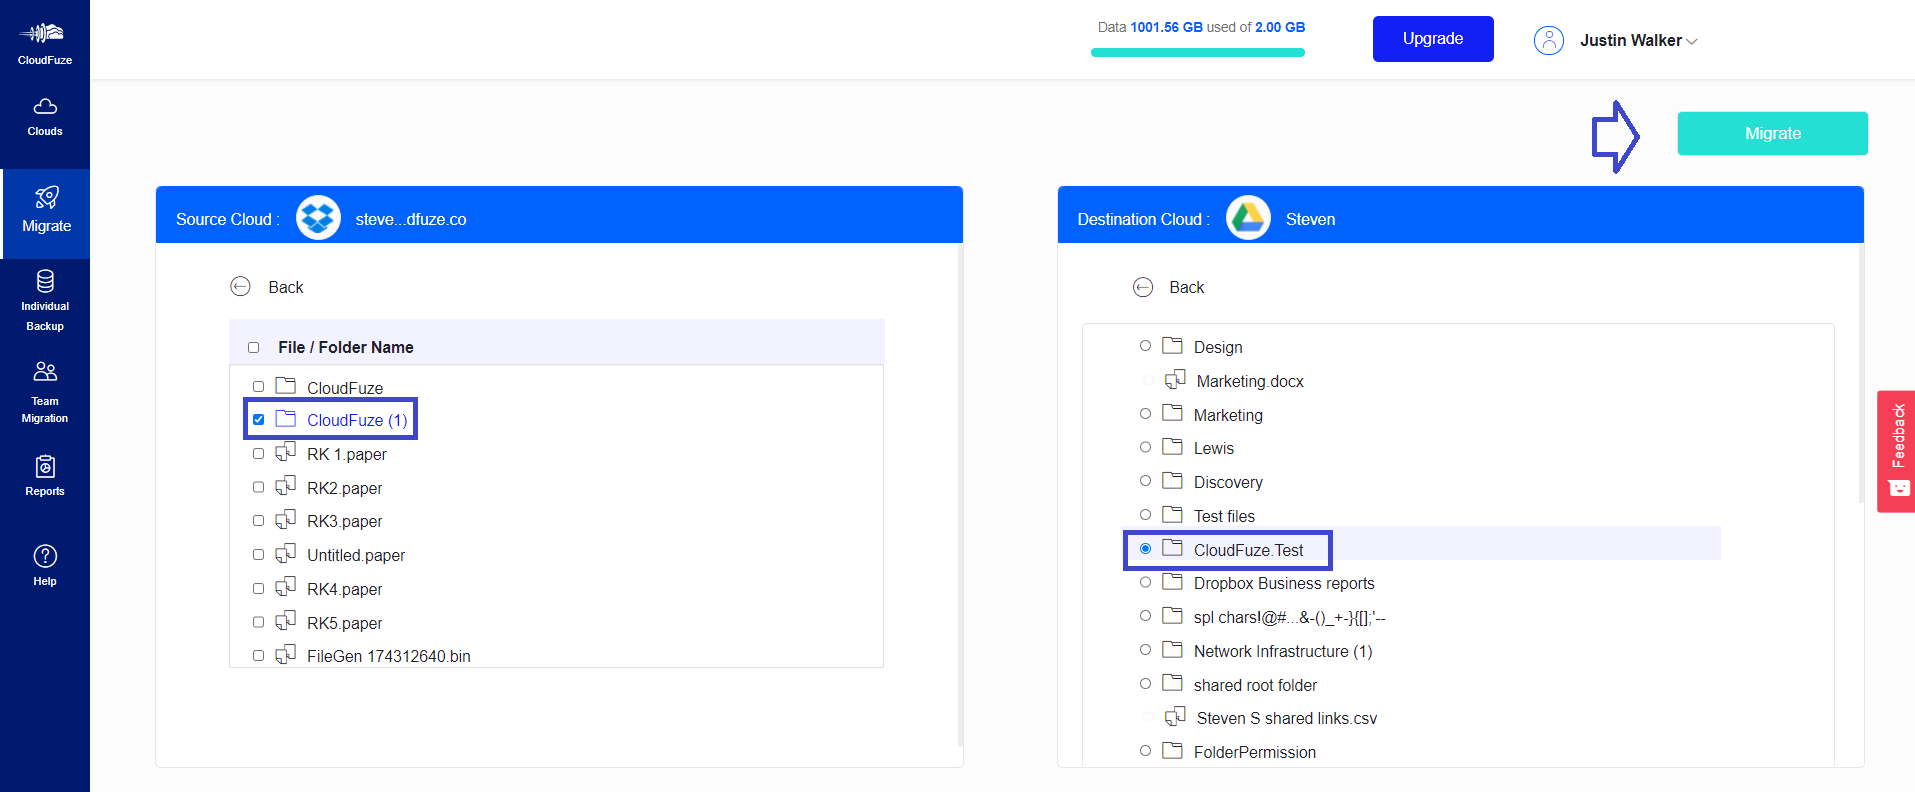Click the CloudFuze (1) folder icon
Screen dimensions: 1915x792
tap(286, 418)
